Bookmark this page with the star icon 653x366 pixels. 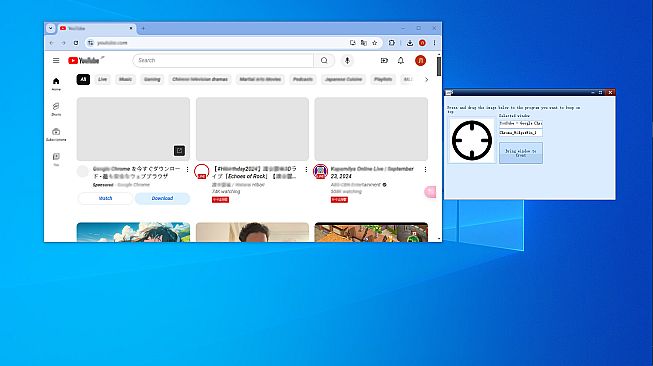[x=374, y=42]
